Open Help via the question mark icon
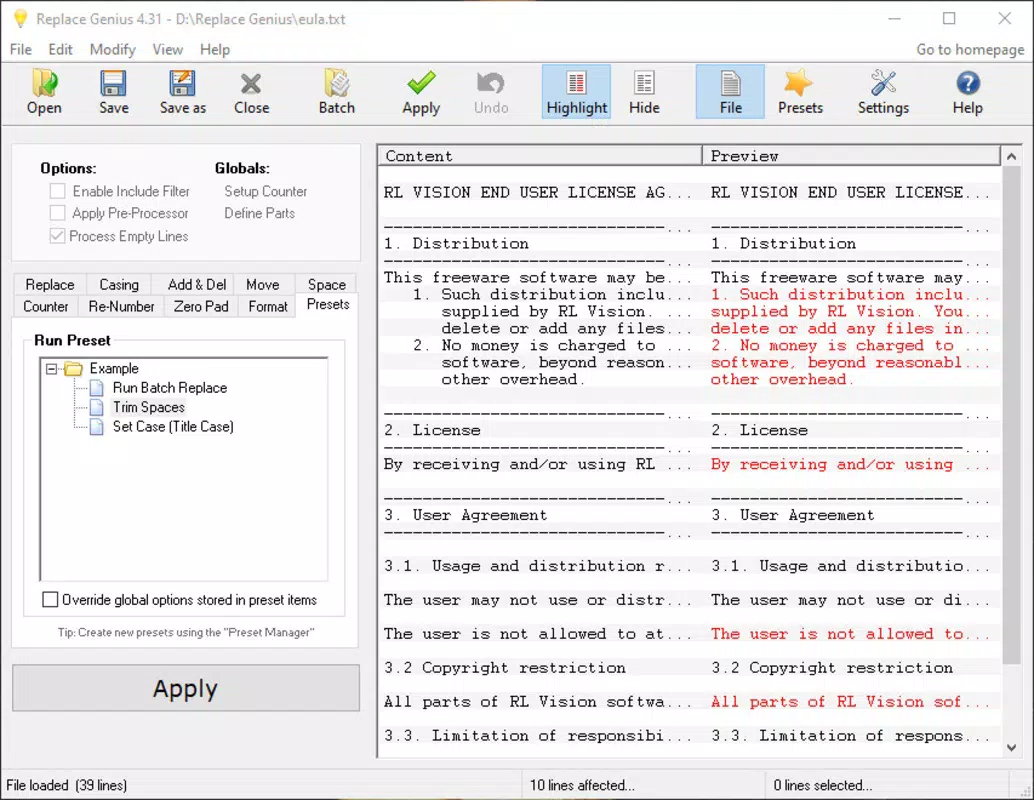The width and height of the screenshot is (1034, 800). point(967,92)
